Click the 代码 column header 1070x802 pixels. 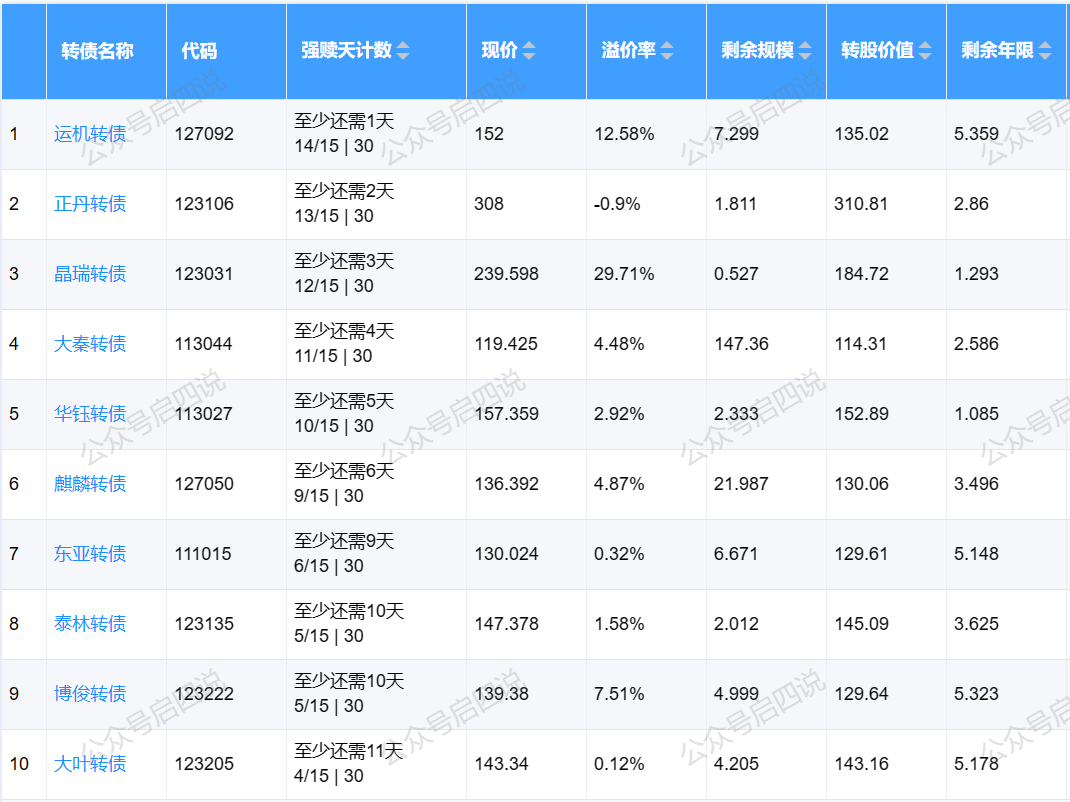(x=199, y=51)
